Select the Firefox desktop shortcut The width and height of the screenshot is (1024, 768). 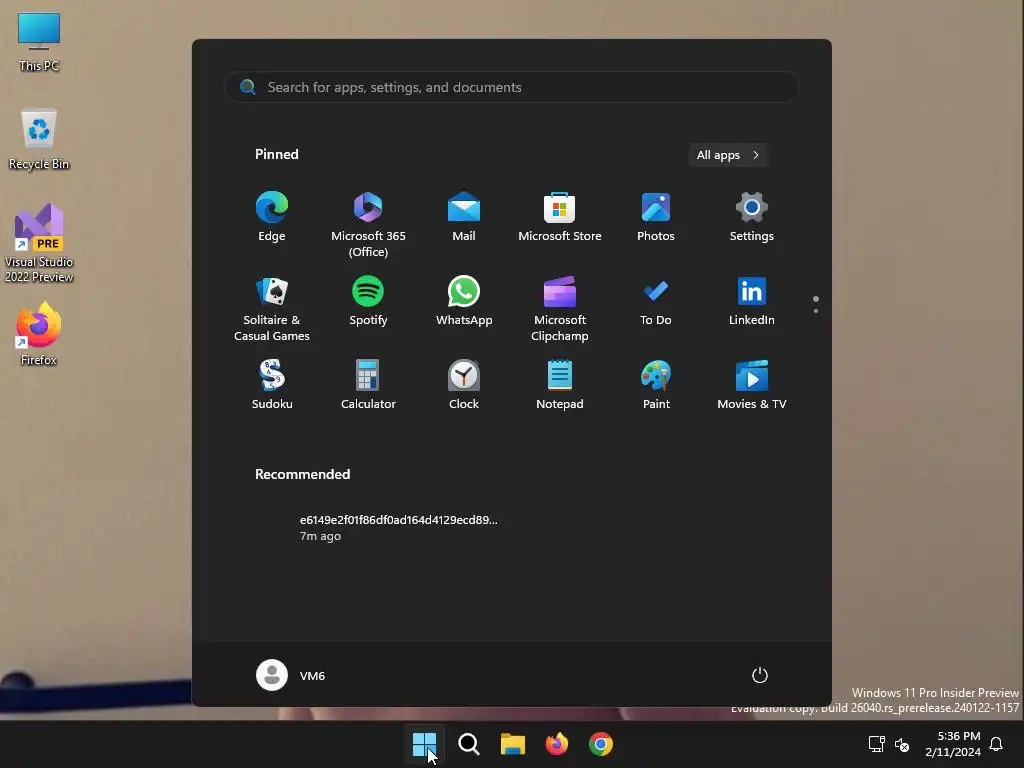[39, 334]
